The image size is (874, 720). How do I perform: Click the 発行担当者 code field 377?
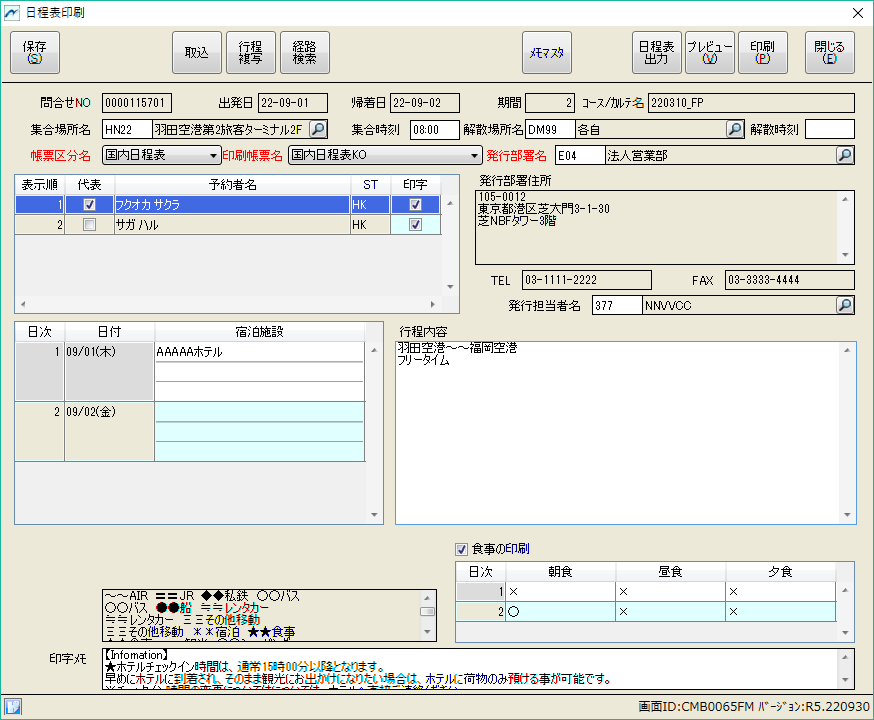point(617,305)
